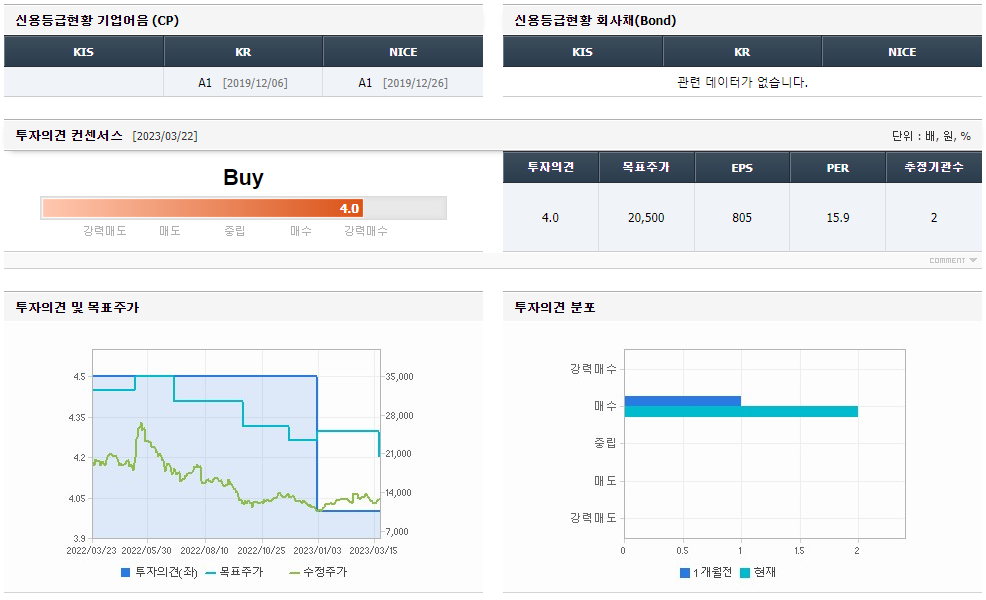Click the NICE rating A1 [2019/12/26]
This screenshot has width=986, height=600.
coord(403,83)
